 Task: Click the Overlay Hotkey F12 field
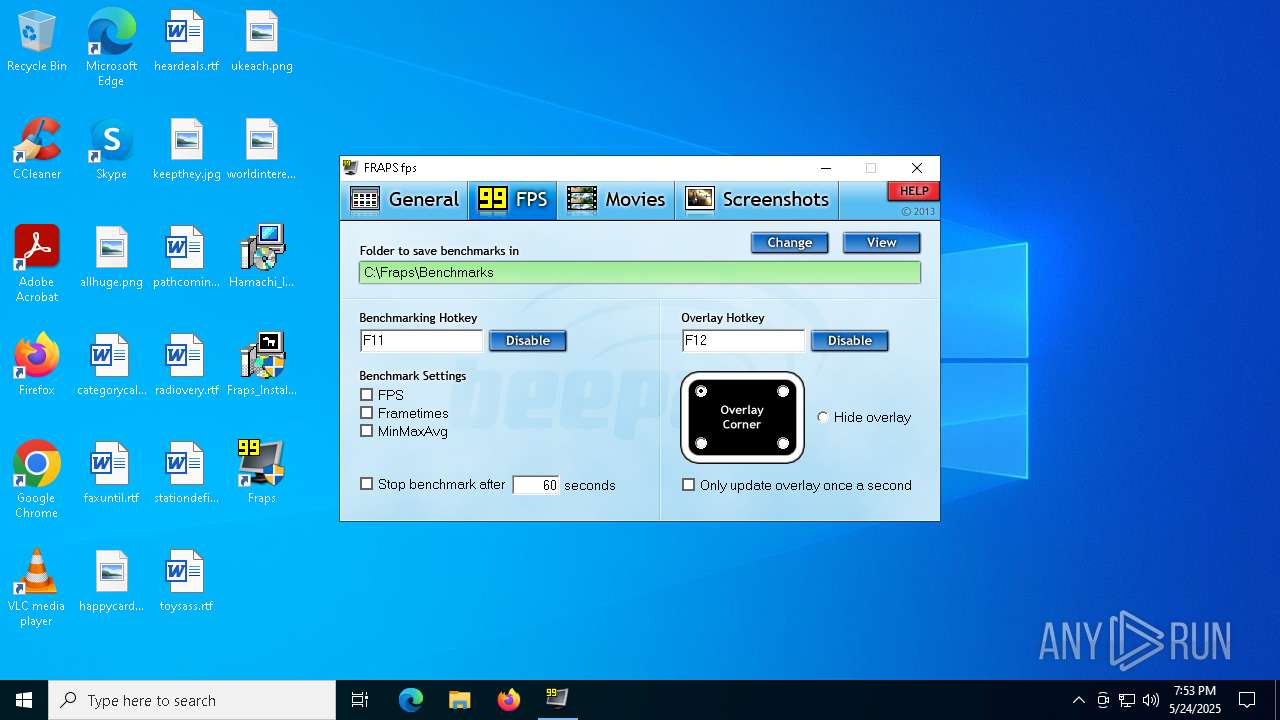click(x=743, y=341)
